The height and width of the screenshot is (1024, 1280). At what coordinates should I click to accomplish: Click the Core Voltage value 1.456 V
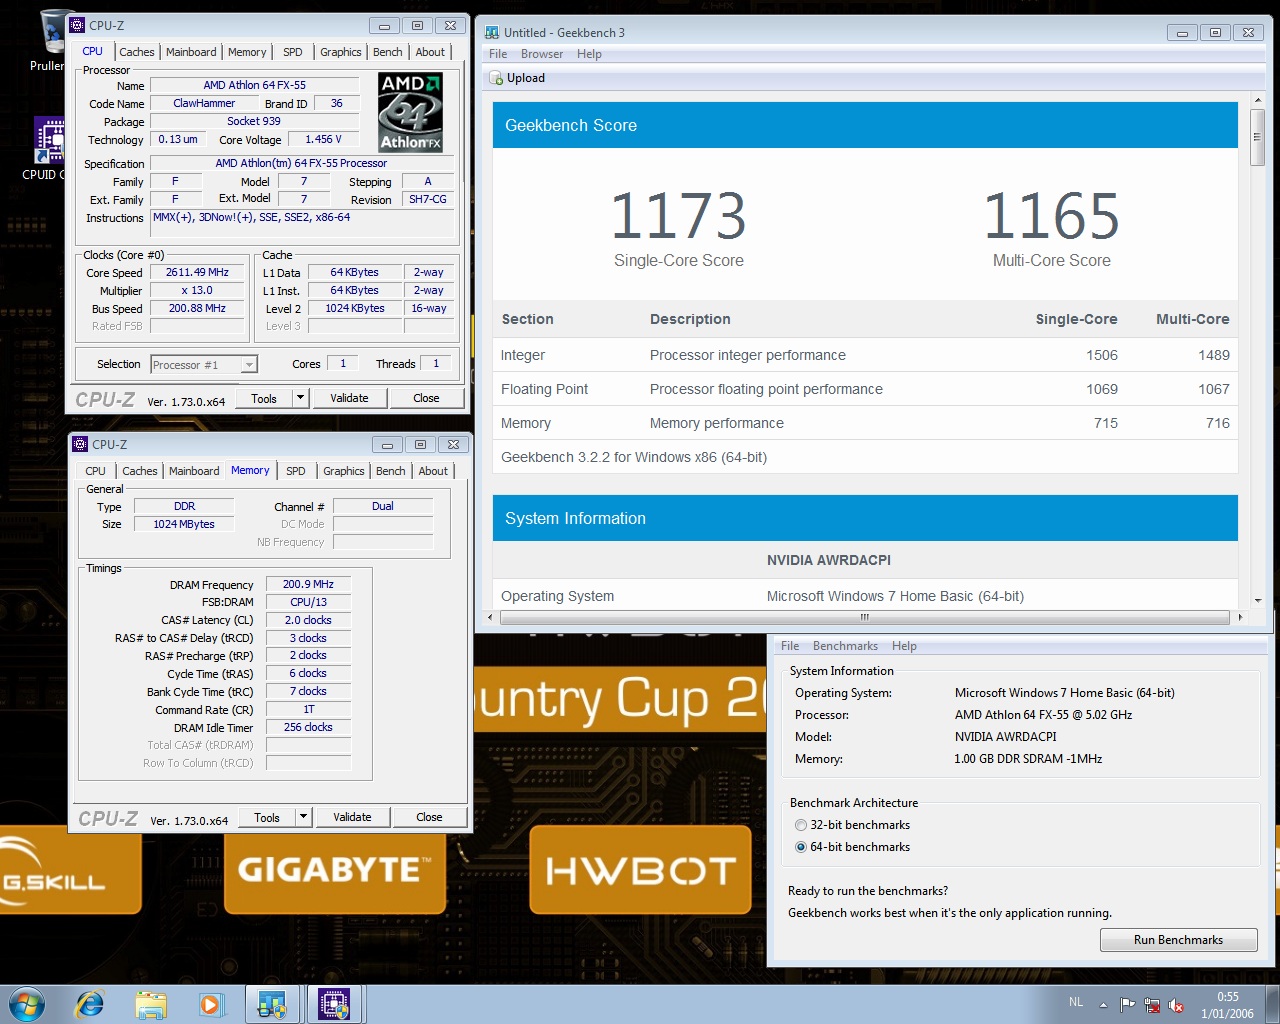pos(323,140)
